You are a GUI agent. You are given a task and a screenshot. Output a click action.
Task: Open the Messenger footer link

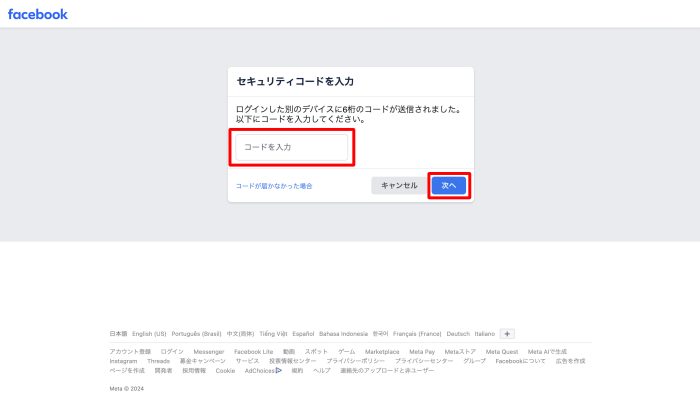[209, 352]
